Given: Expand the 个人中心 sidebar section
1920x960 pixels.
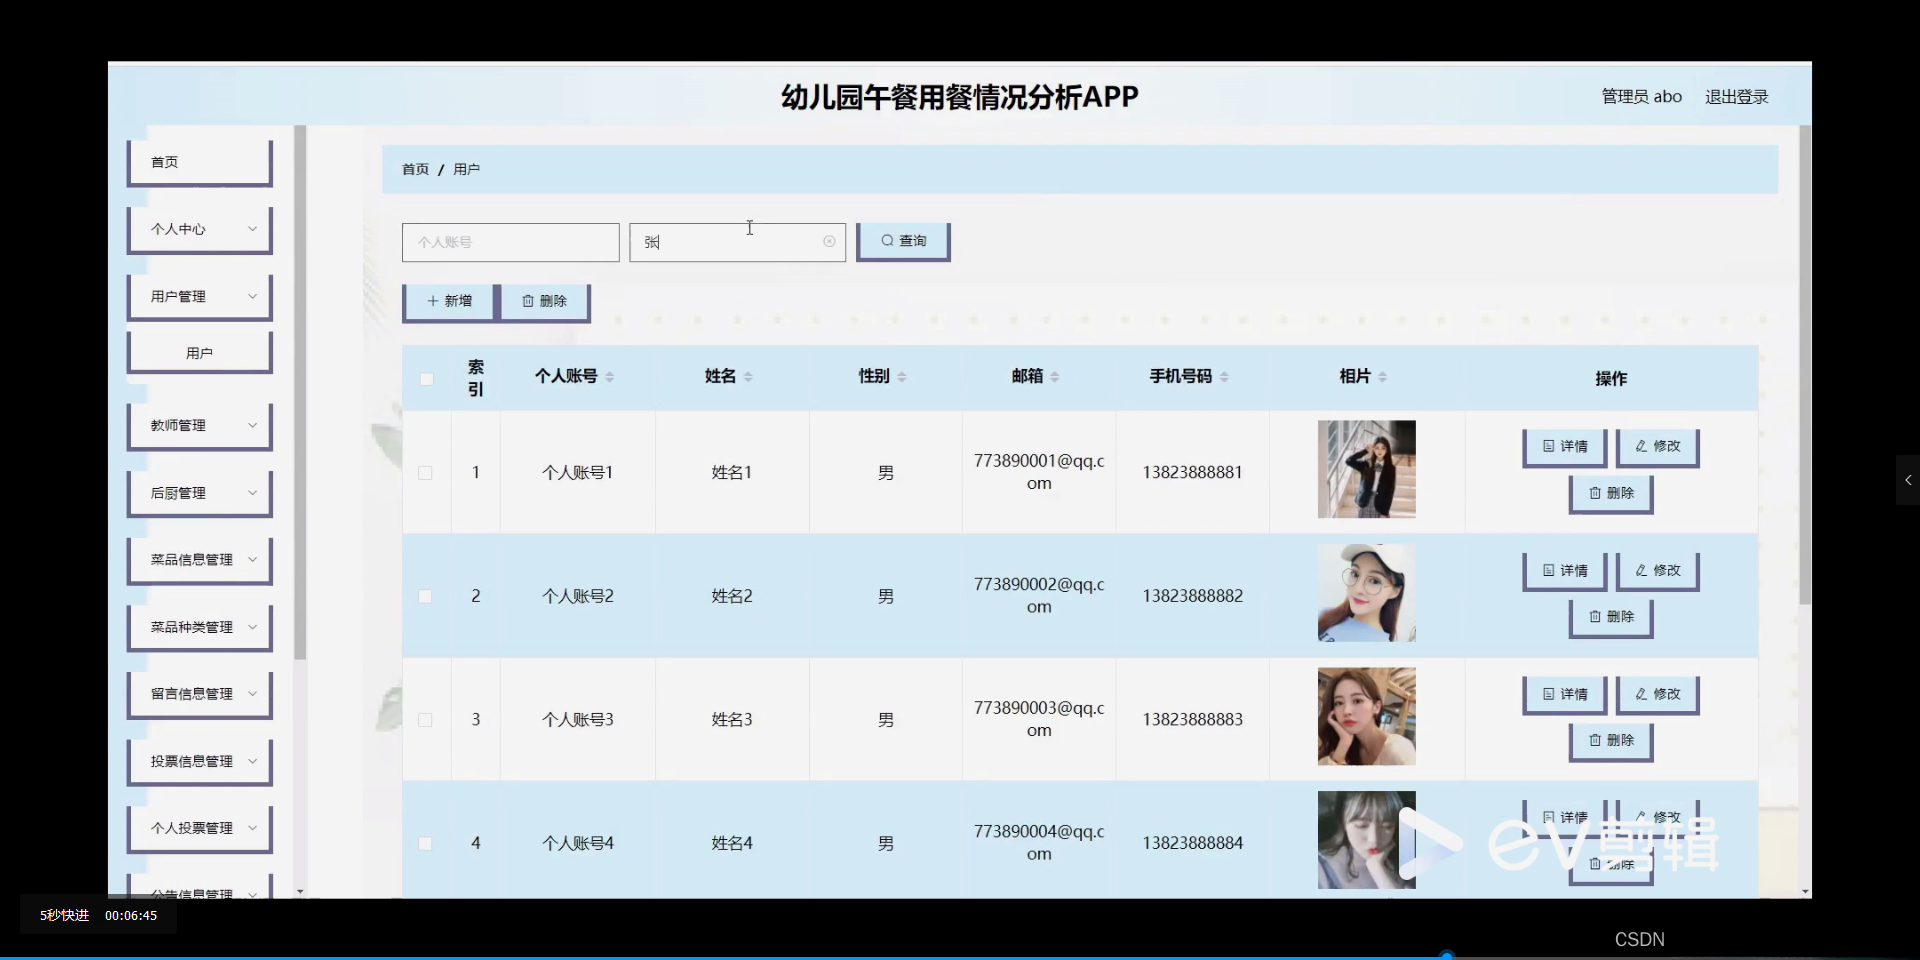Looking at the screenshot, I should click(199, 229).
